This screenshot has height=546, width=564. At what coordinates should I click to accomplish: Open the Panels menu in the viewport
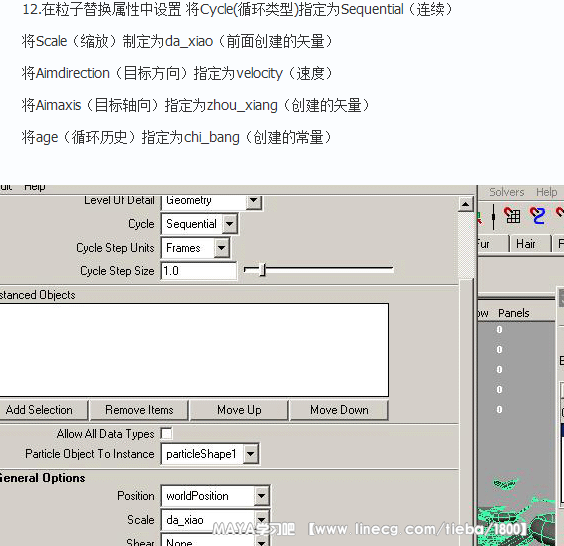(514, 313)
